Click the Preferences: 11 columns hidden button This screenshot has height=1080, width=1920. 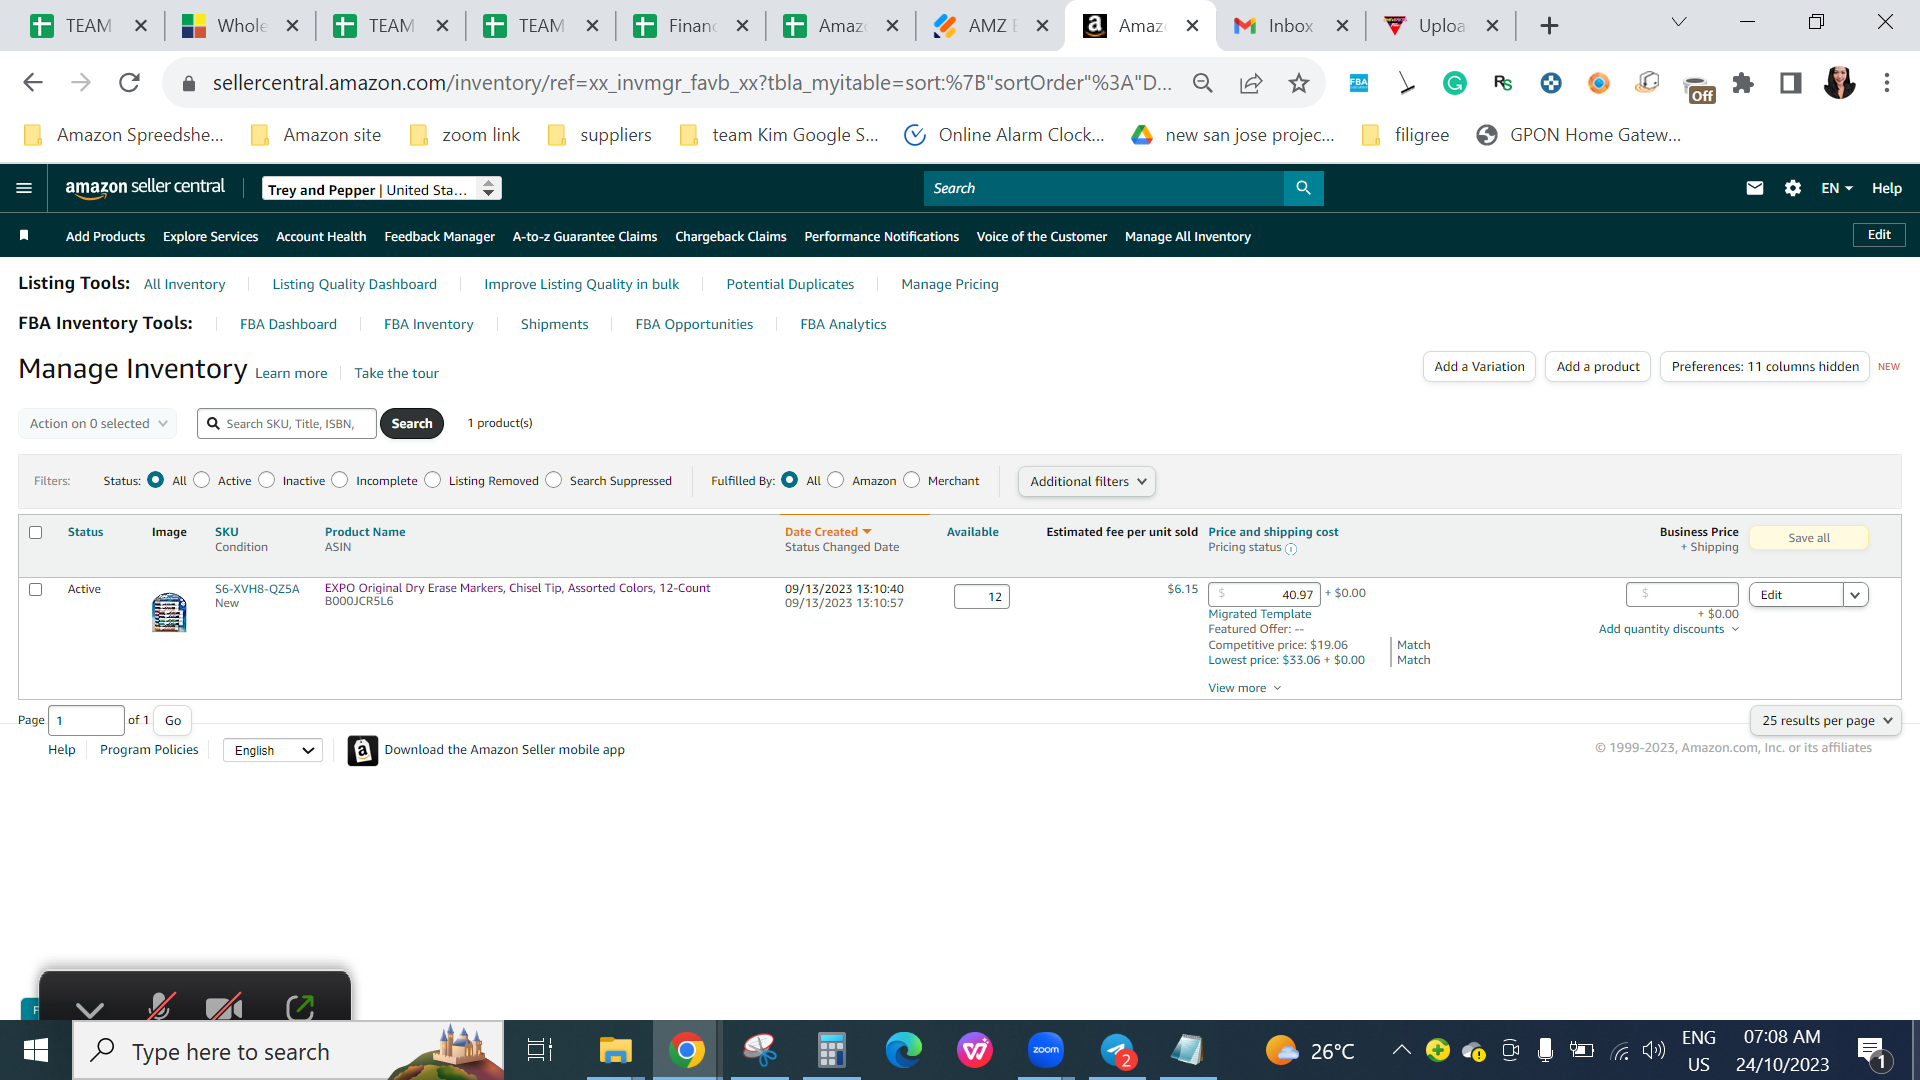coord(1765,367)
